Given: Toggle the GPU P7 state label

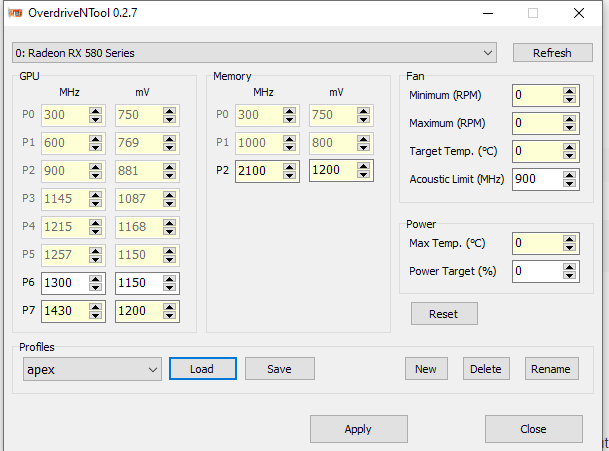Looking at the screenshot, I should [28, 310].
